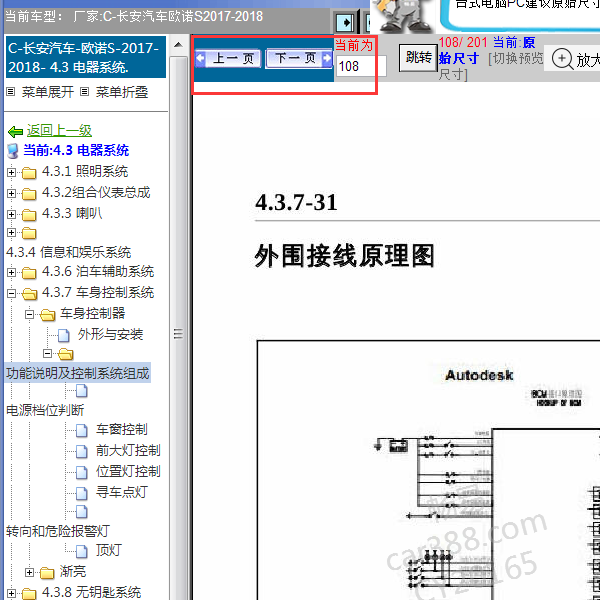This screenshot has width=600, height=600.
Task: Click the right-arrow icon next to vehicle model bar
Action: point(345,23)
